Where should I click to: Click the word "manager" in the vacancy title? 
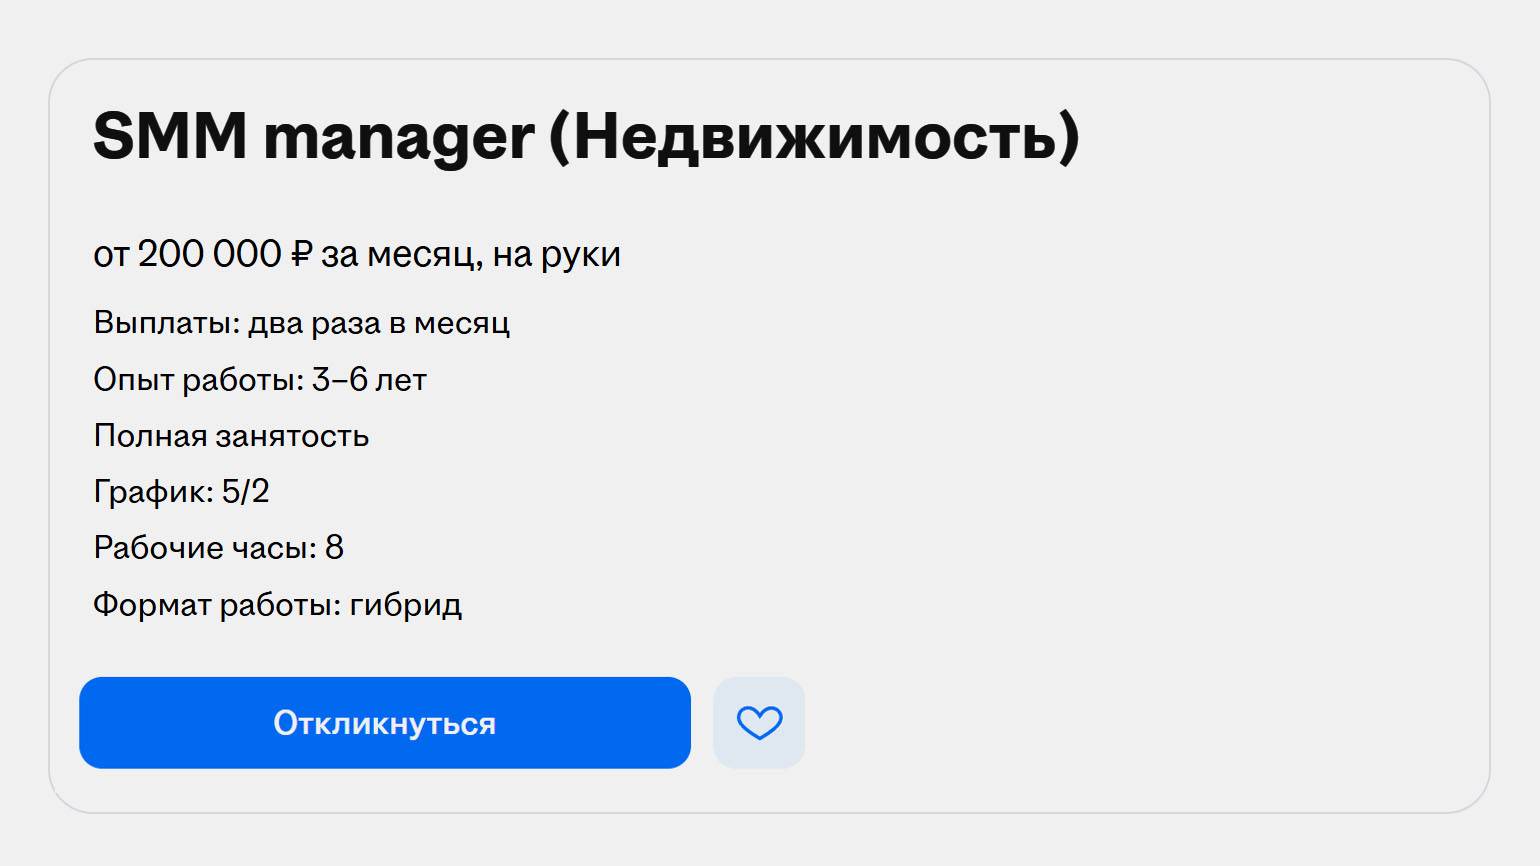coord(398,138)
